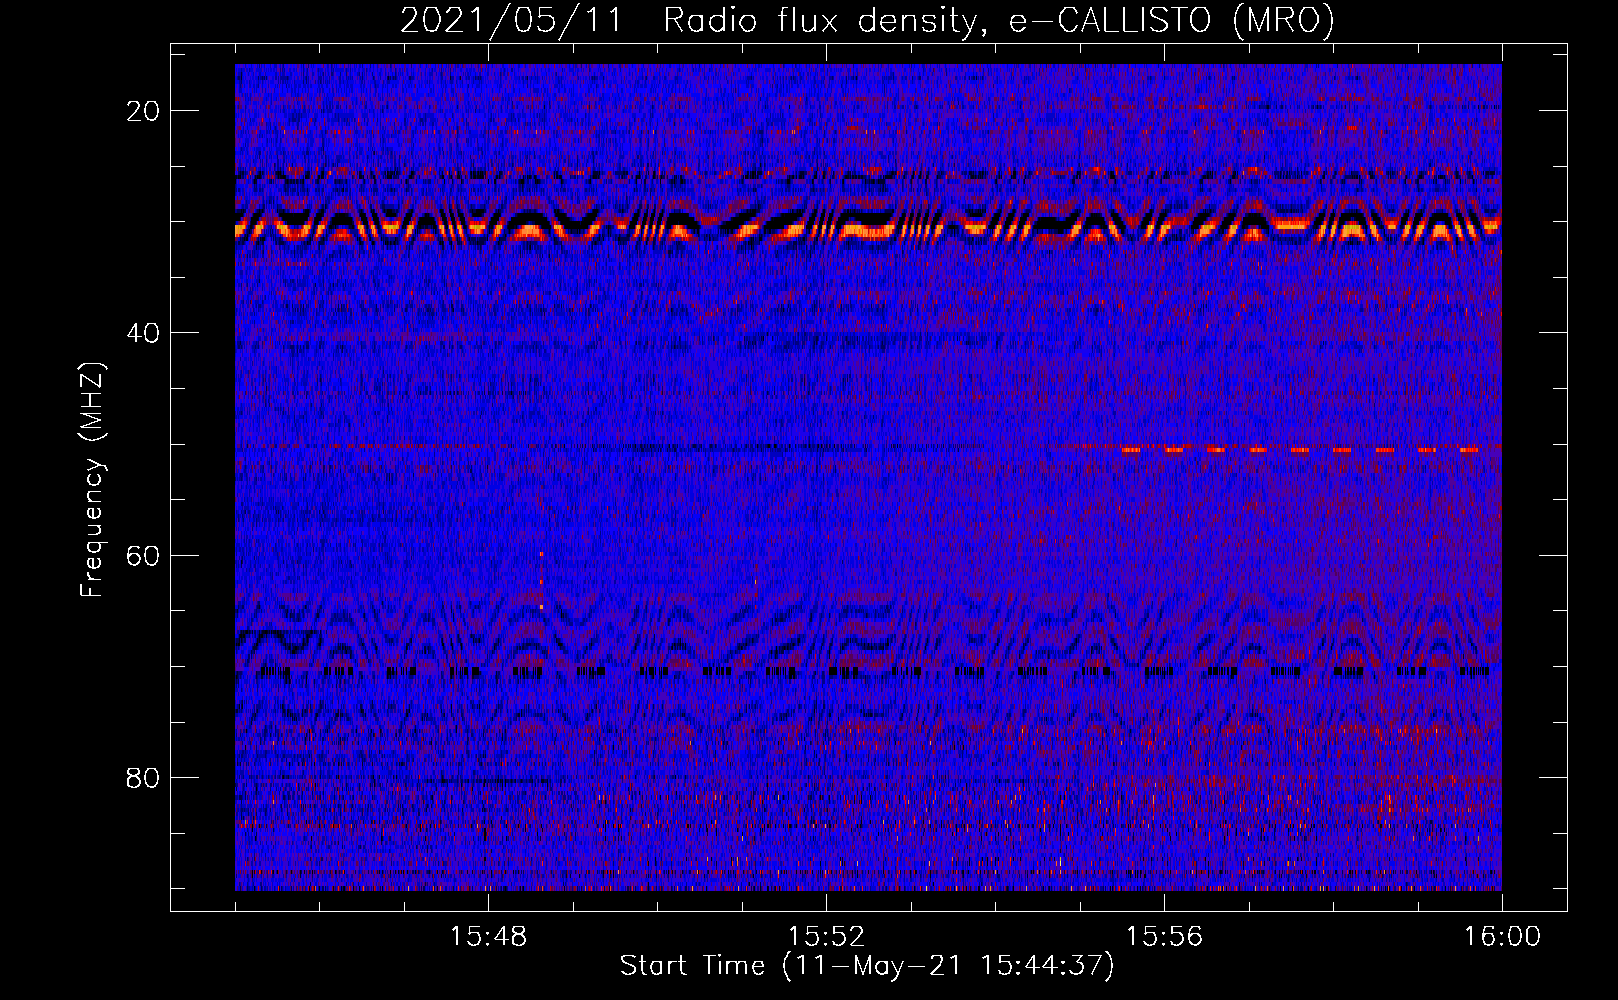The width and height of the screenshot is (1618, 1000).
Task: Click the x-axis time label '15:56'
Action: pos(1164,937)
